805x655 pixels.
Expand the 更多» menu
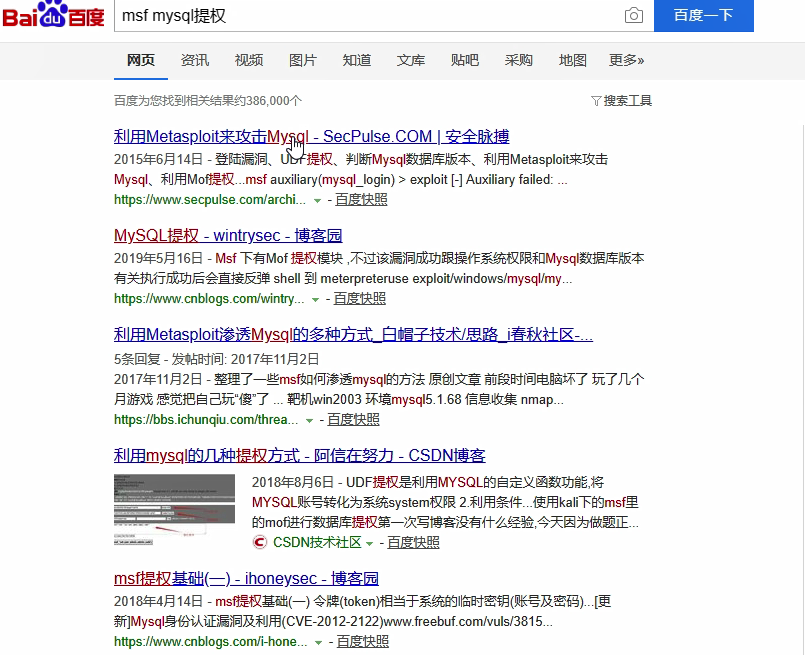coord(626,61)
